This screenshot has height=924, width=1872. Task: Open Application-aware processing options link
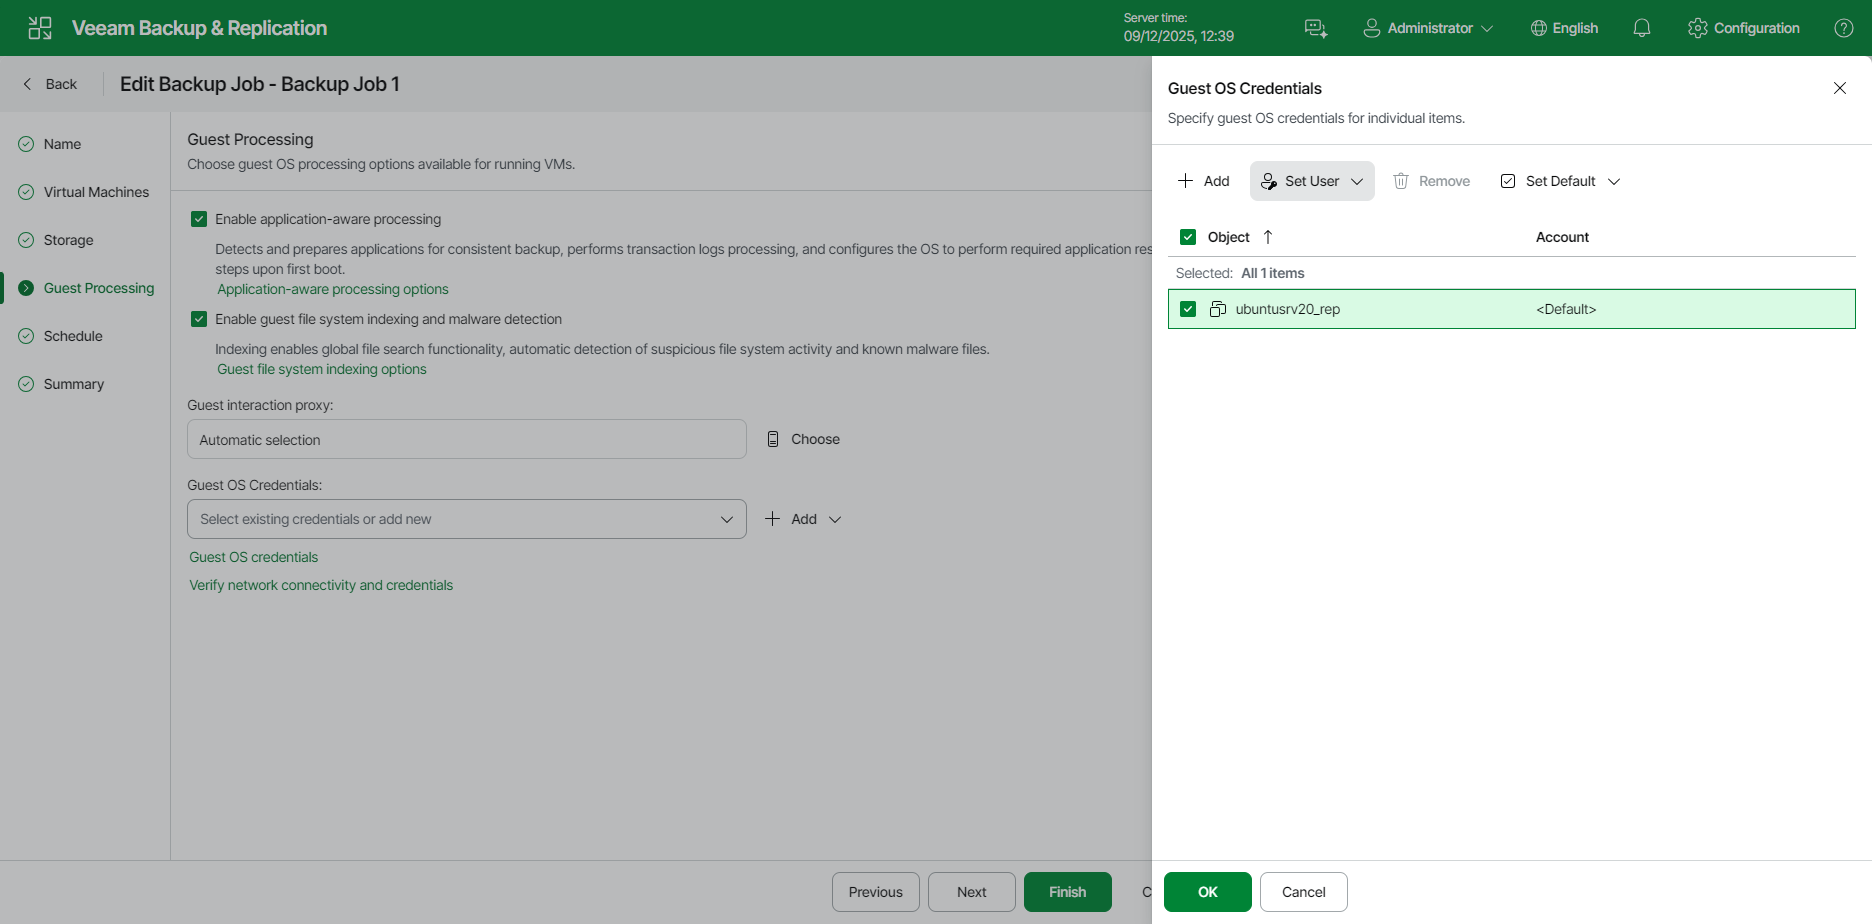coord(333,289)
